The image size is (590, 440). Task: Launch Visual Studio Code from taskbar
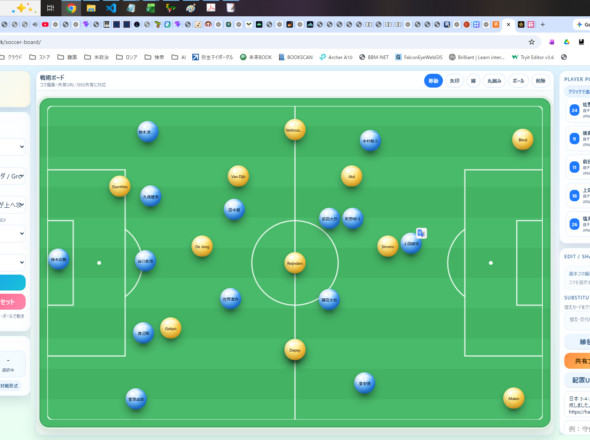point(111,8)
